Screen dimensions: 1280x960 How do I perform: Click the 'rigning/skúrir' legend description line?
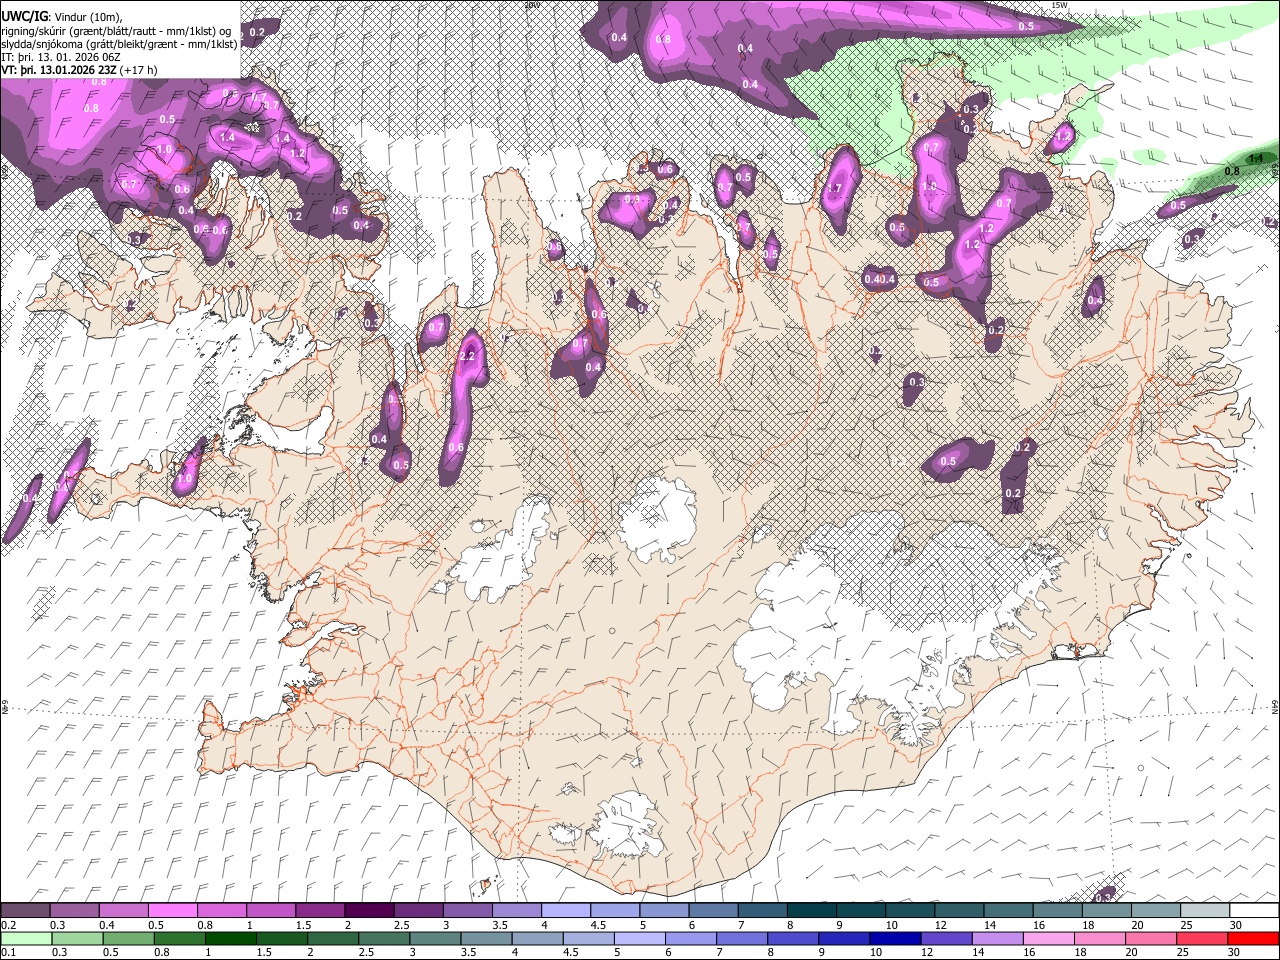pos(117,31)
